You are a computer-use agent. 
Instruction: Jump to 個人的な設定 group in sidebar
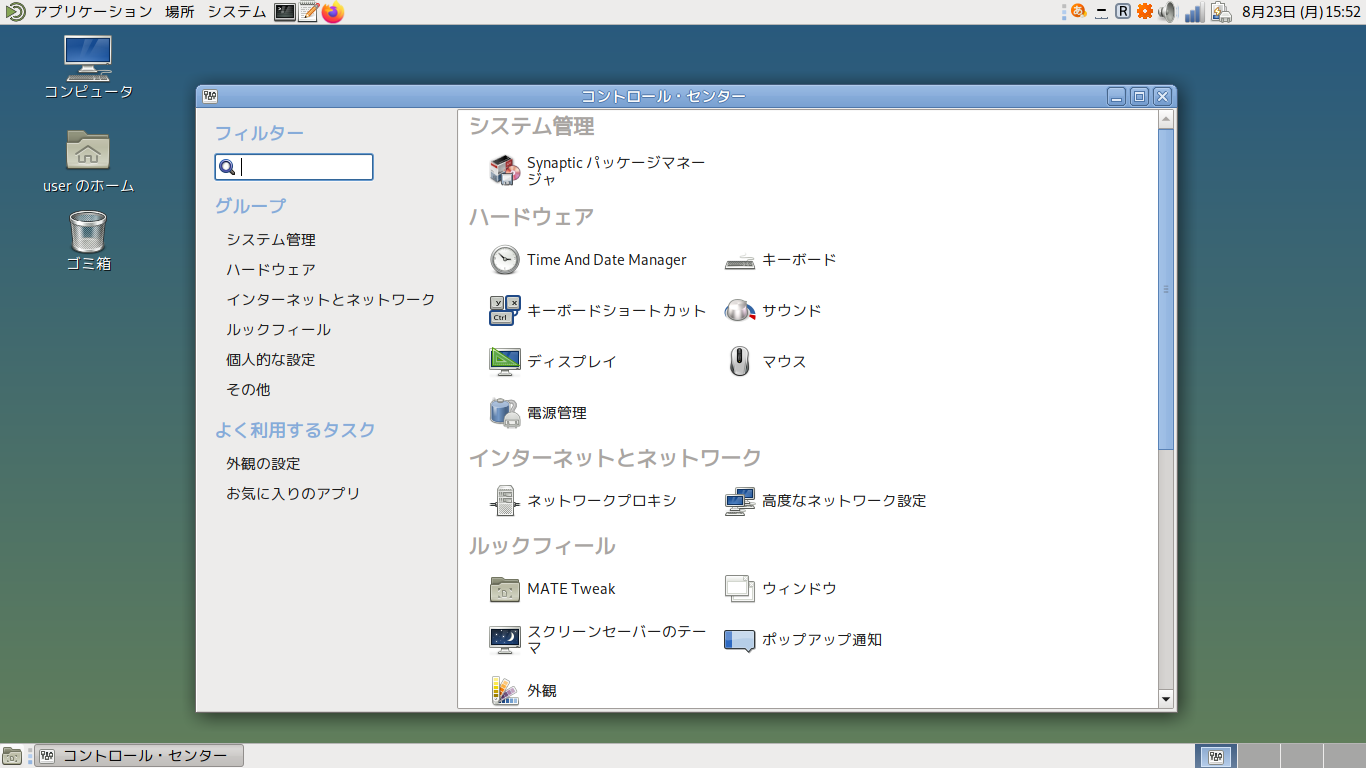tap(271, 360)
